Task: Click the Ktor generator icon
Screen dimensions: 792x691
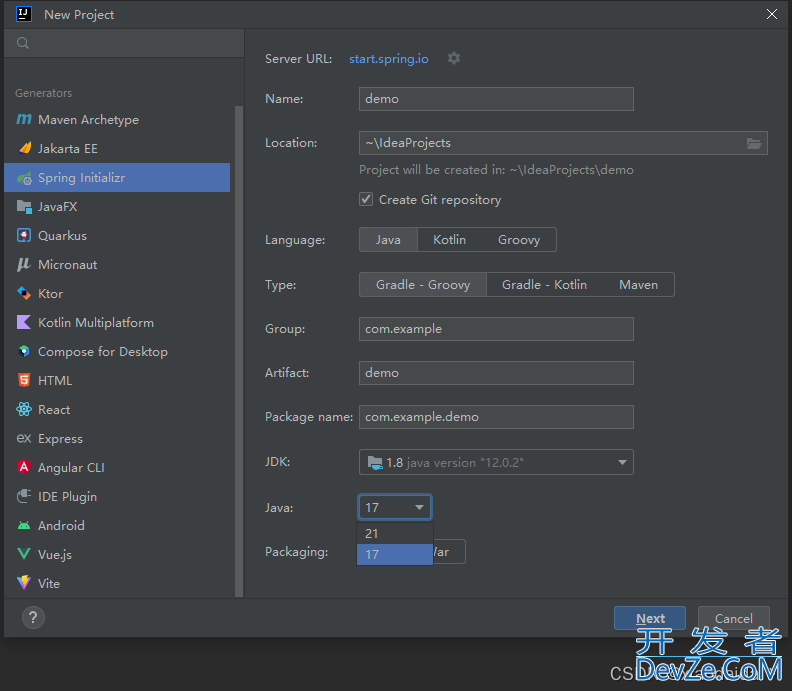Action: [x=24, y=293]
